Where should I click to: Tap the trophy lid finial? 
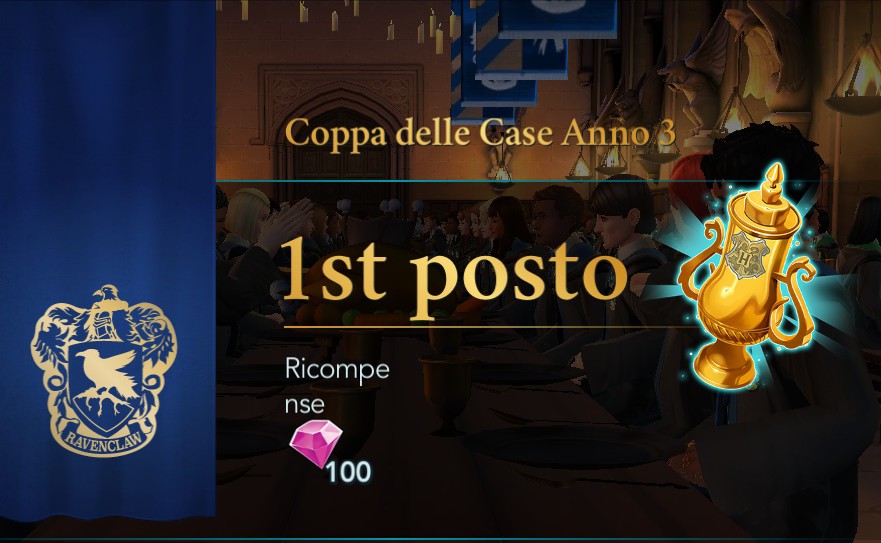775,183
